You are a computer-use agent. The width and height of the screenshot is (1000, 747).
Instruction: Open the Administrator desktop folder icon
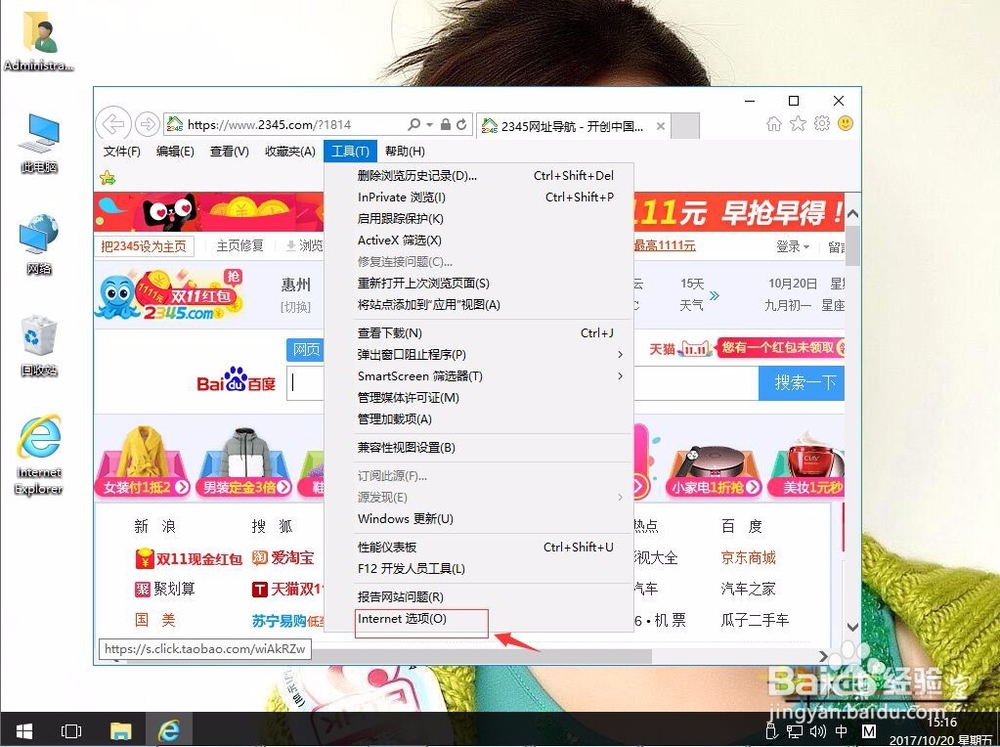(x=39, y=41)
